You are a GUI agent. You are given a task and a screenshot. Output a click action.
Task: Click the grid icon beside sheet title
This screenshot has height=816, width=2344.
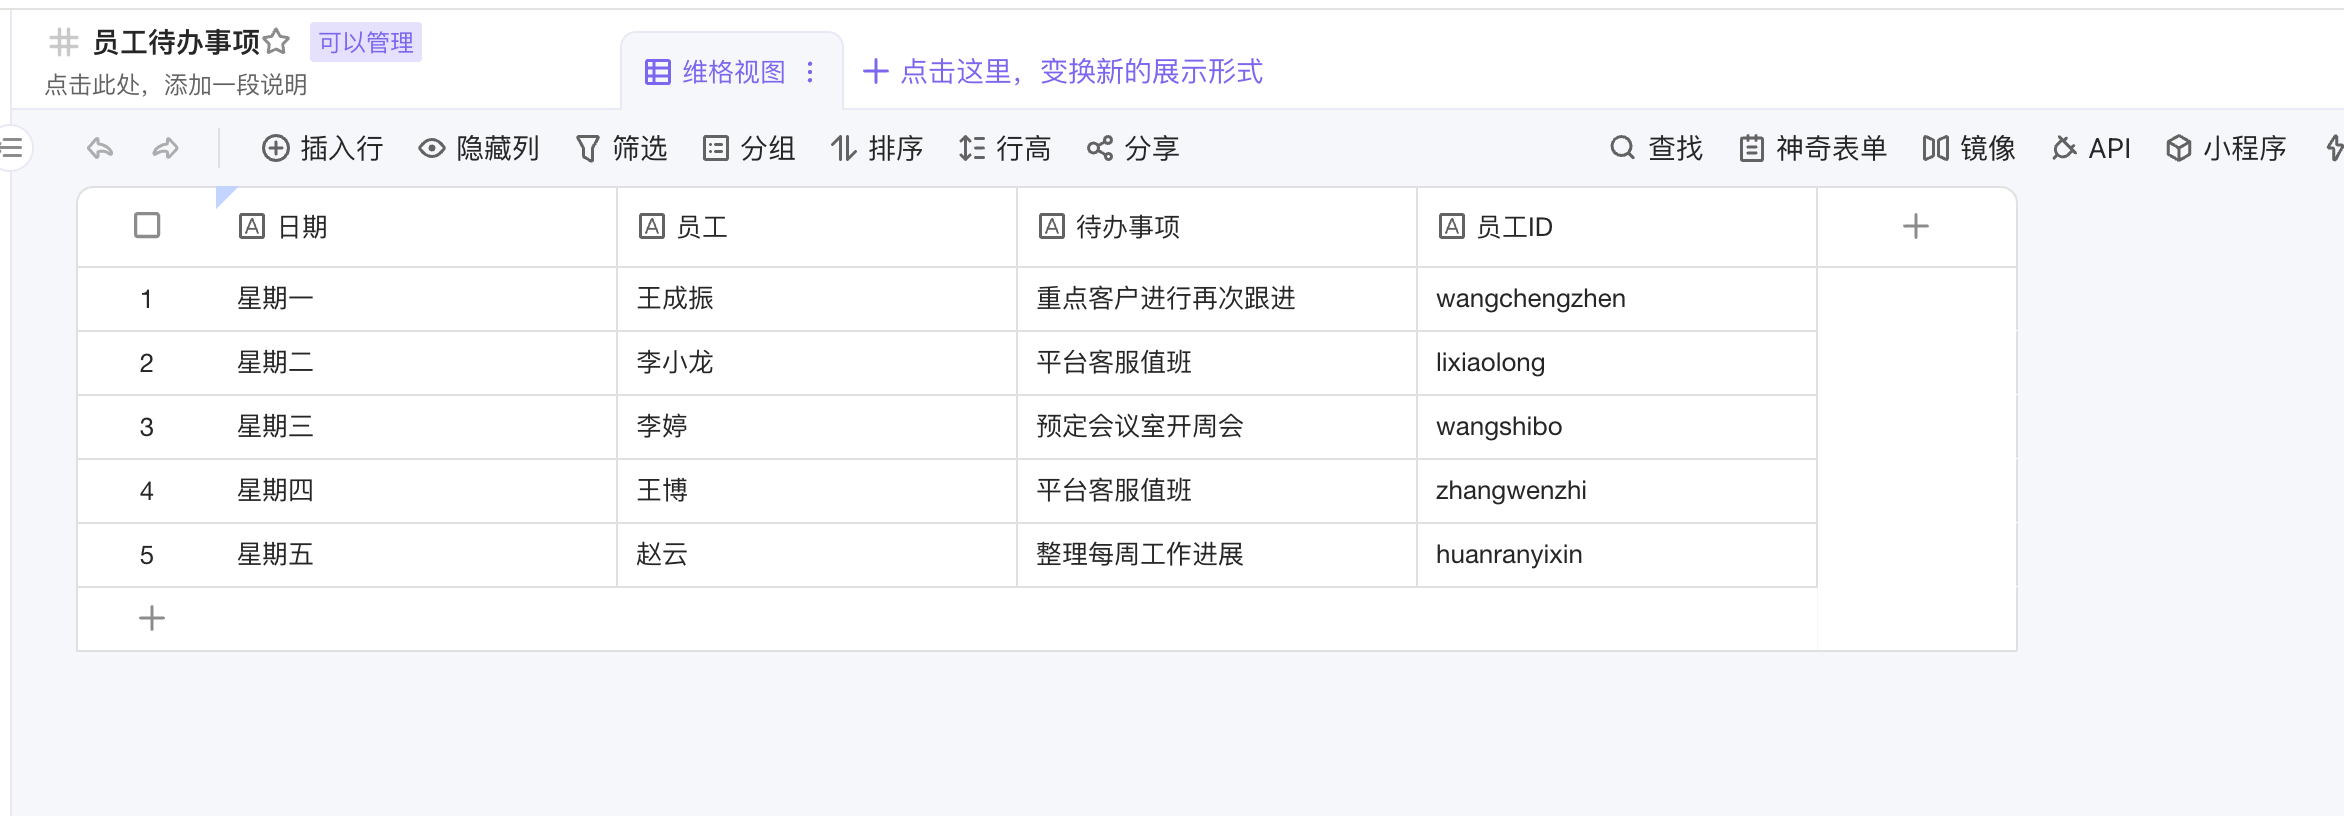64,42
